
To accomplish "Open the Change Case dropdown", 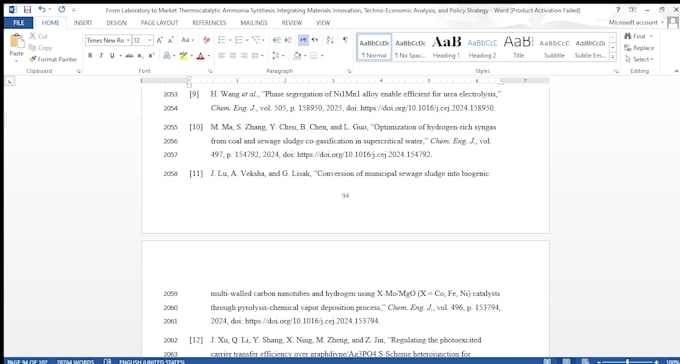I will [x=187, y=40].
